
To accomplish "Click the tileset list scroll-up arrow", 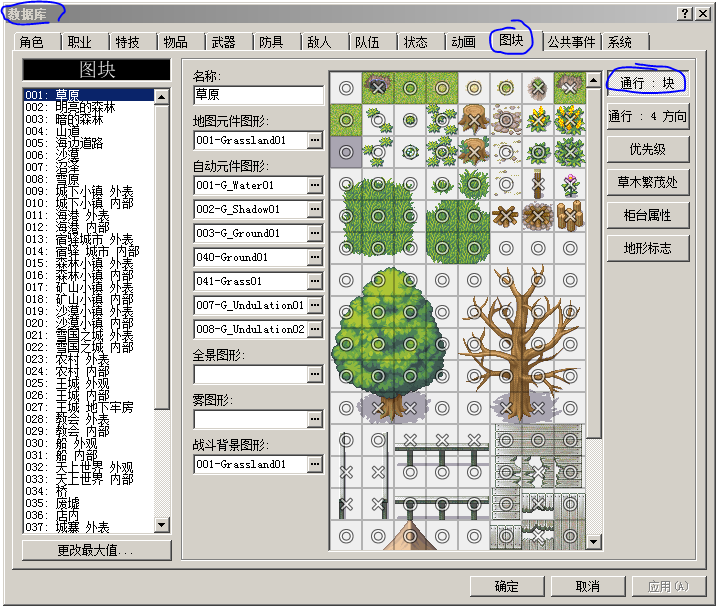I will coord(162,97).
